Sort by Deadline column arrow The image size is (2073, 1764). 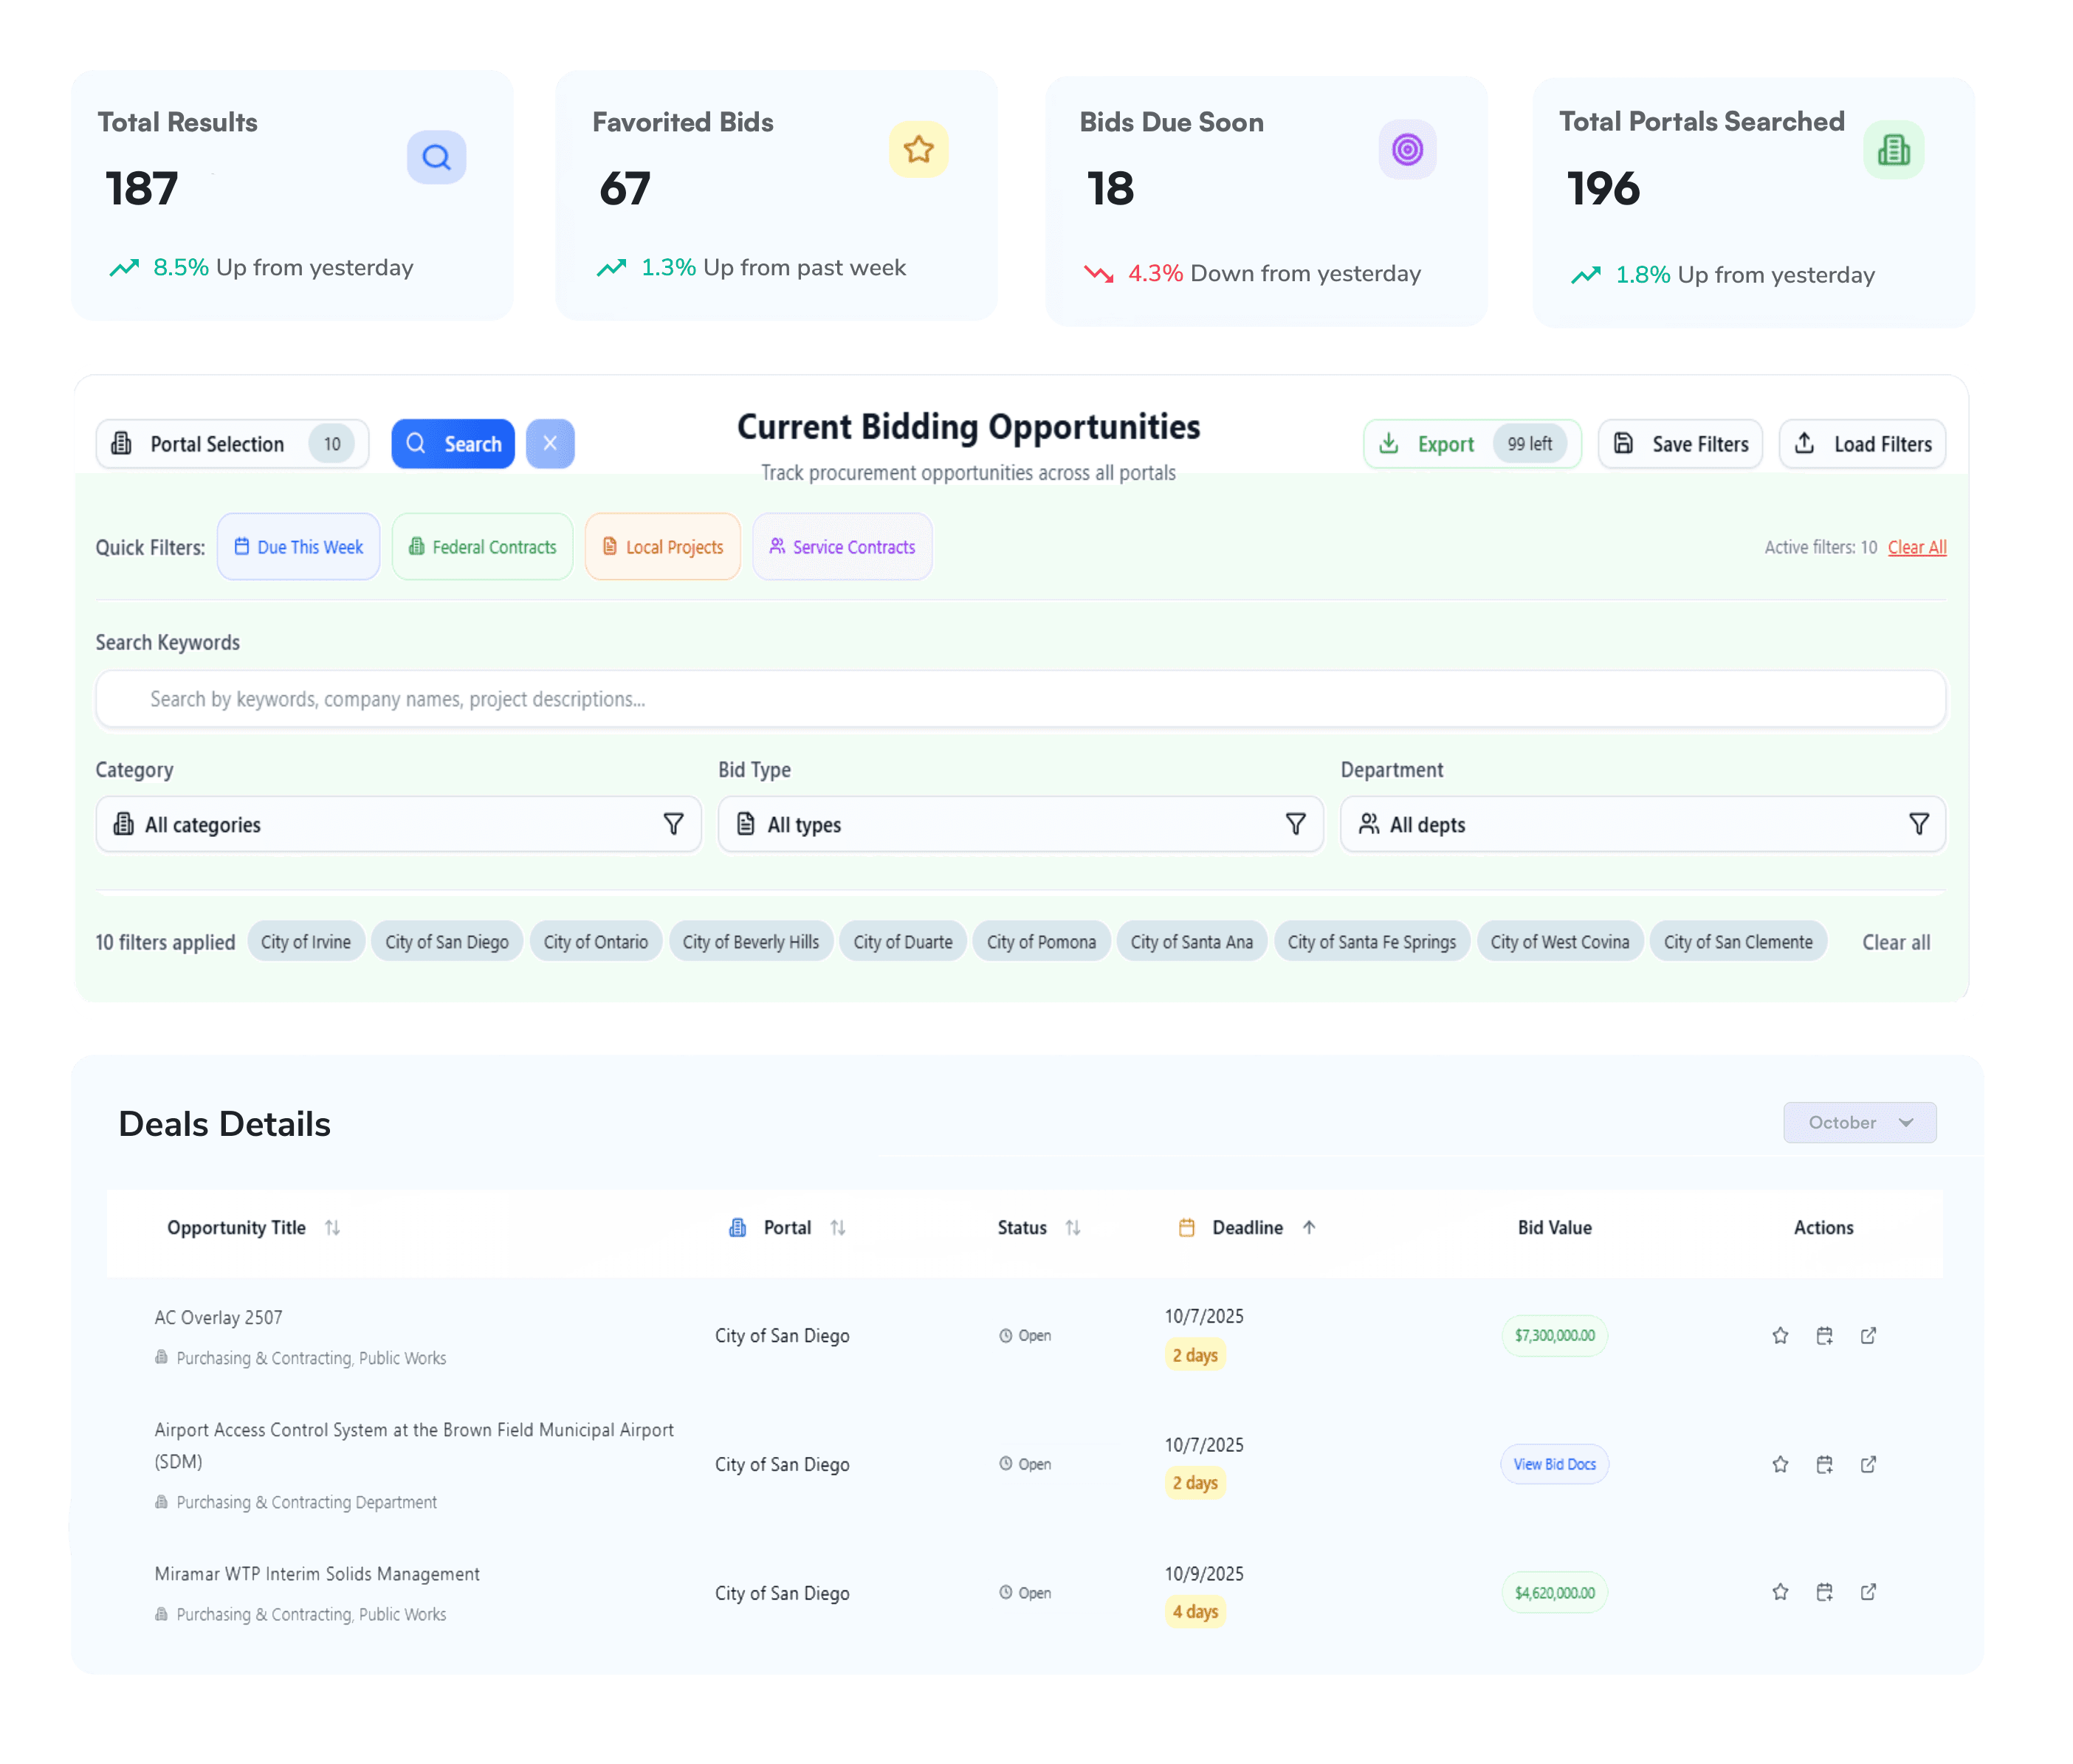coord(1309,1228)
